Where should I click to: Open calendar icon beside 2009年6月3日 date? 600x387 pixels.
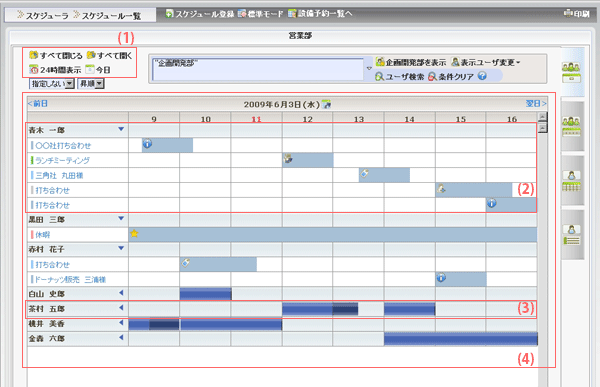[x=326, y=104]
